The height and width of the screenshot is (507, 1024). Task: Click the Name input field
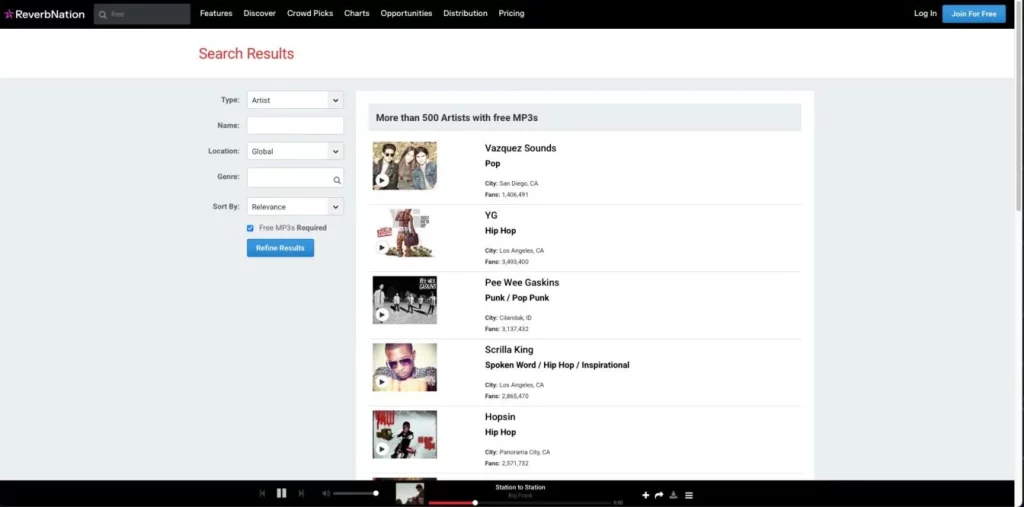point(295,125)
